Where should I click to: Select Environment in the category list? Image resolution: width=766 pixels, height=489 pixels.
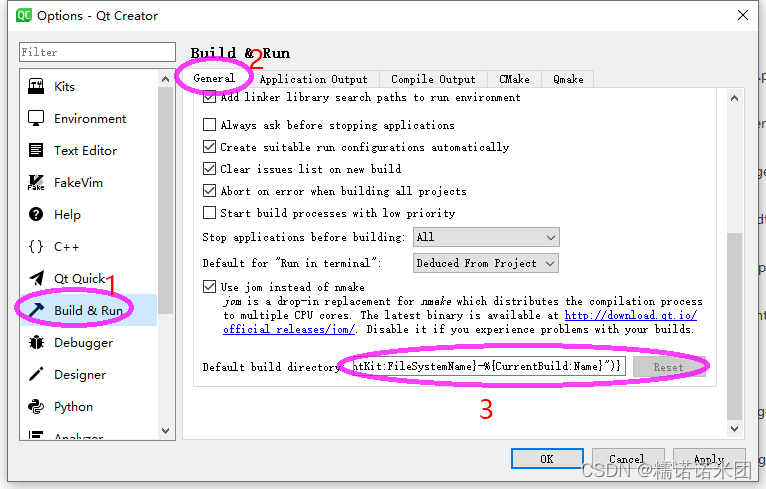pyautogui.click(x=90, y=119)
